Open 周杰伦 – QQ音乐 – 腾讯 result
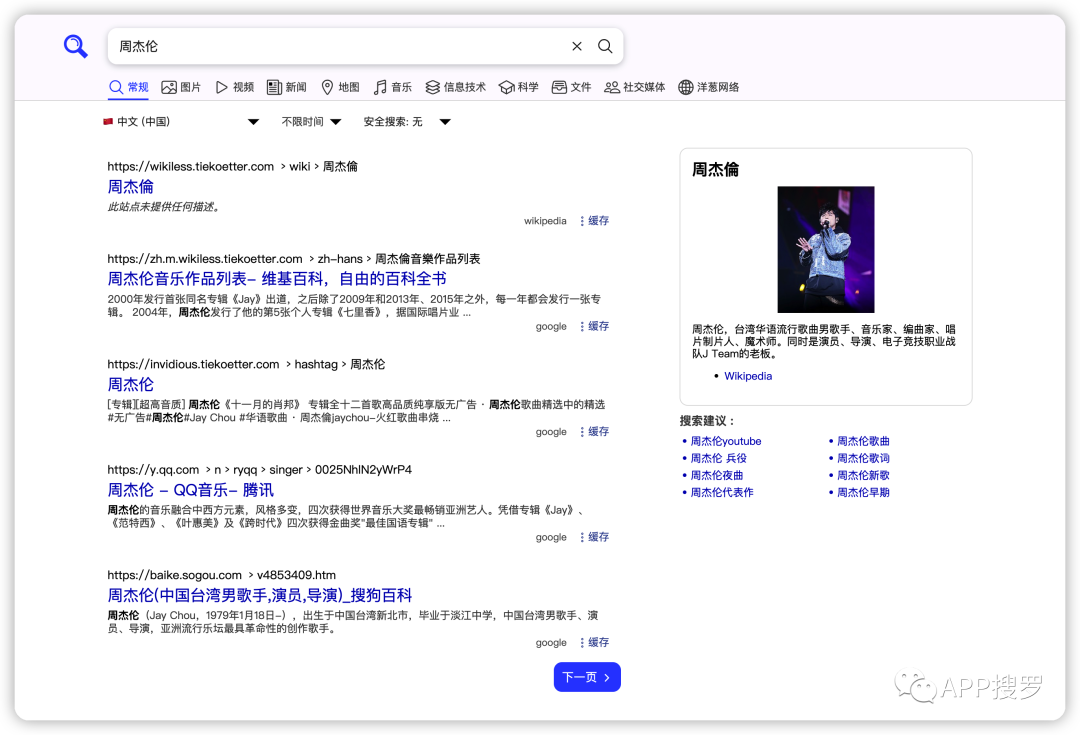Viewport: 1080px width, 735px height. [x=191, y=490]
